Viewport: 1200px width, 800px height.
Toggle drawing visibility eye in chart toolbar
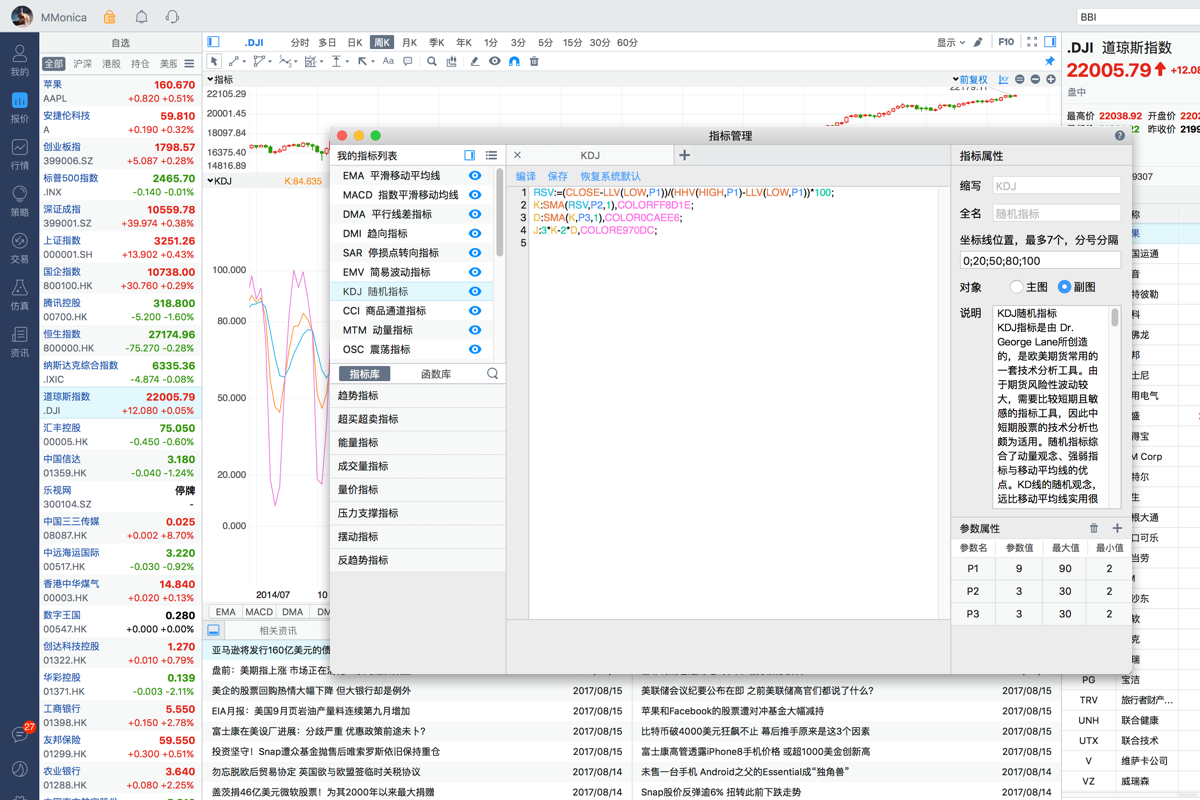coord(494,62)
